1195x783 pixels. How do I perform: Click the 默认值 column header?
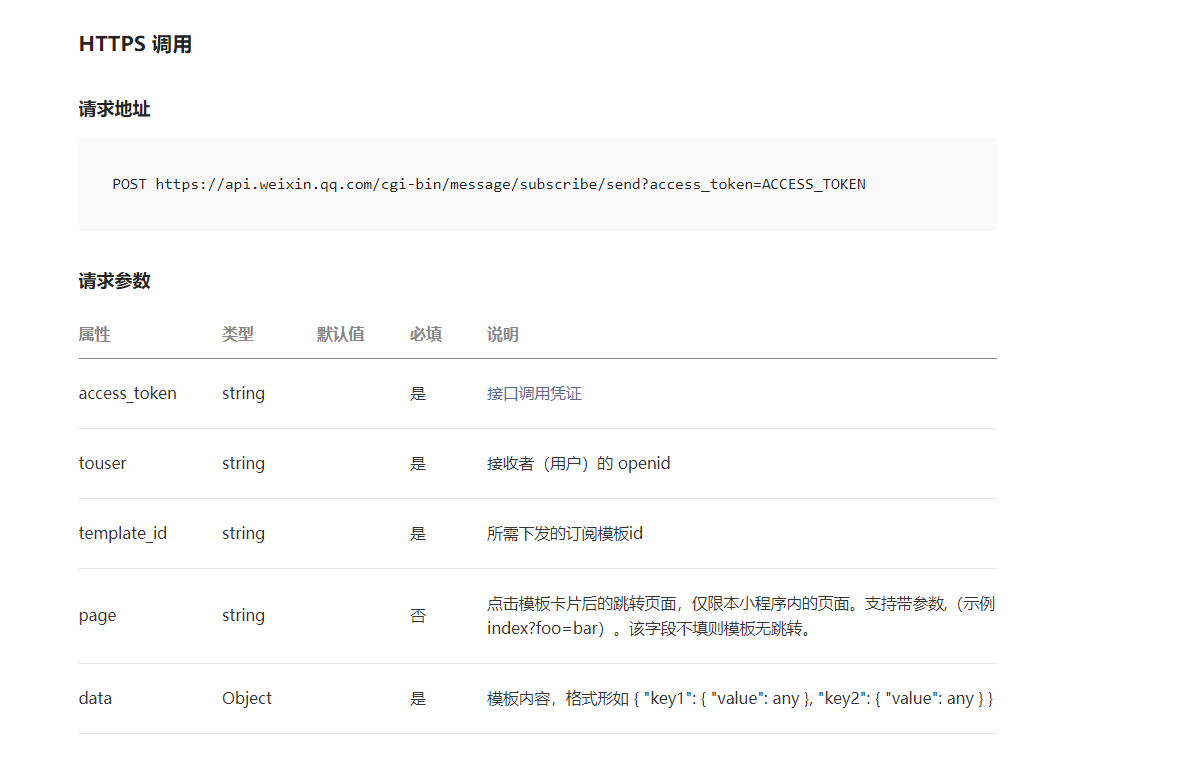[341, 334]
